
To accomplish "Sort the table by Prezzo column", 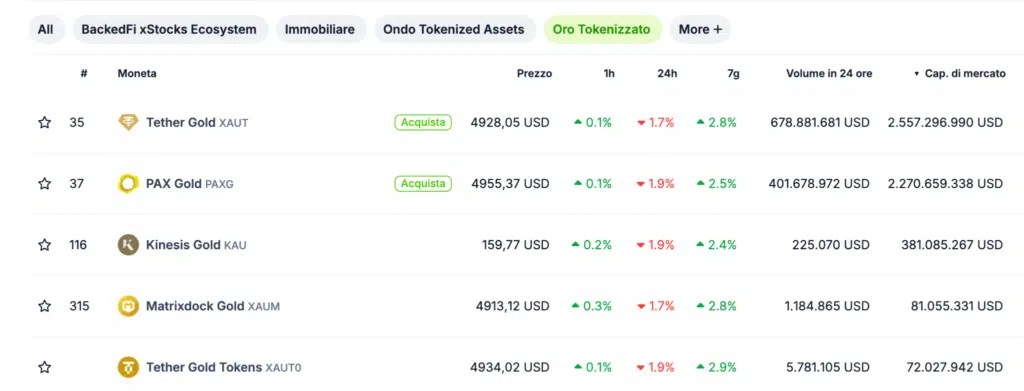I will click(x=534, y=74).
